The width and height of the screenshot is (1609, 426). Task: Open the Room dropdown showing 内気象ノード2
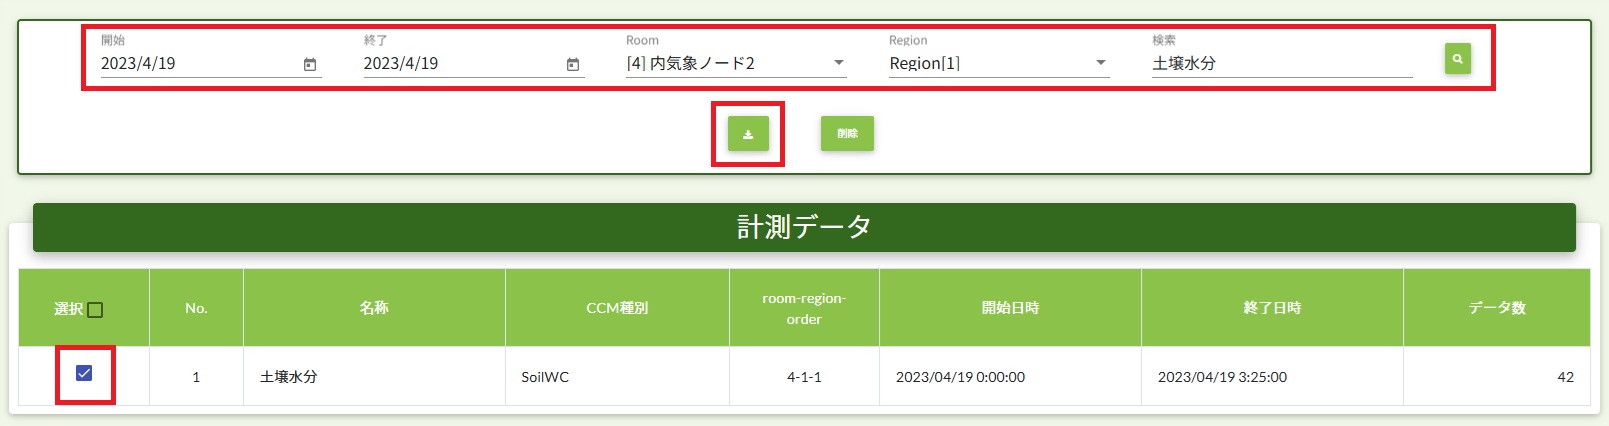736,63
